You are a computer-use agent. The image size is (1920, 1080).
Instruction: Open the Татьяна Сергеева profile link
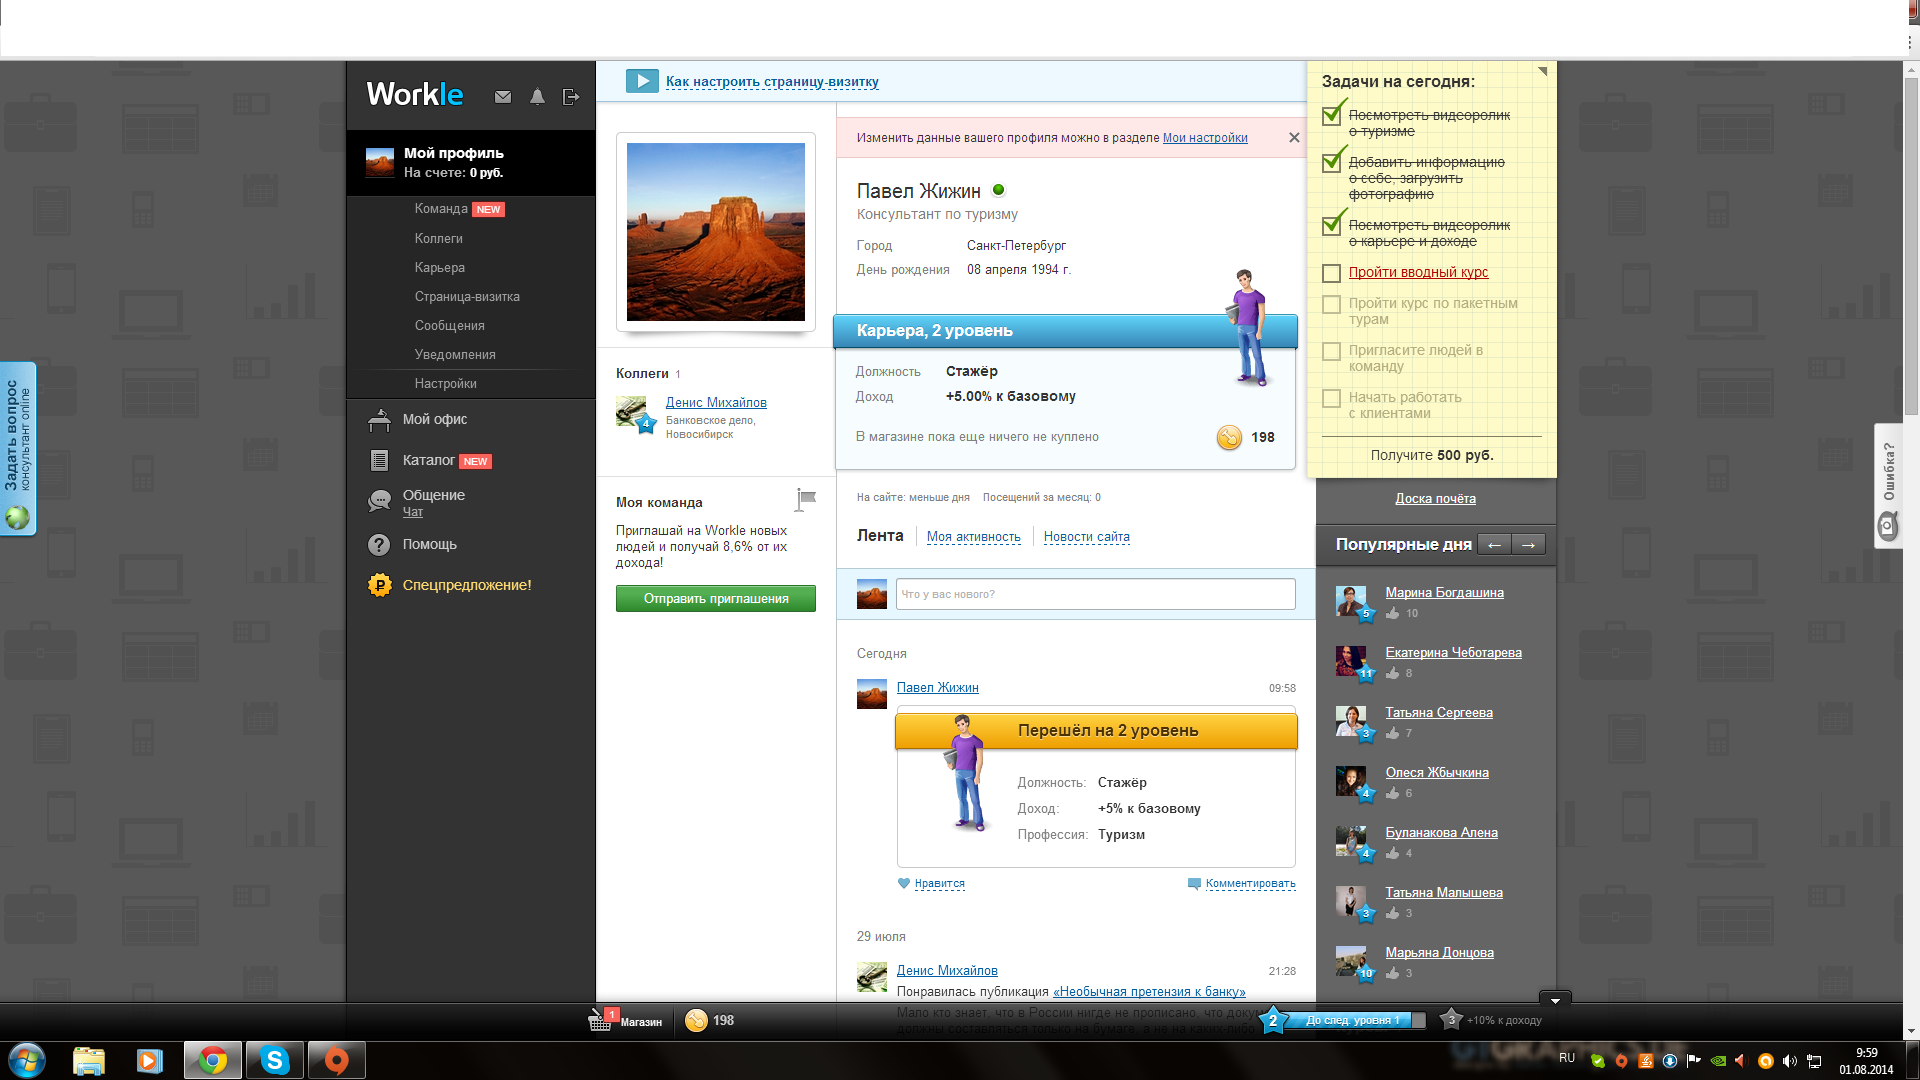point(1439,713)
